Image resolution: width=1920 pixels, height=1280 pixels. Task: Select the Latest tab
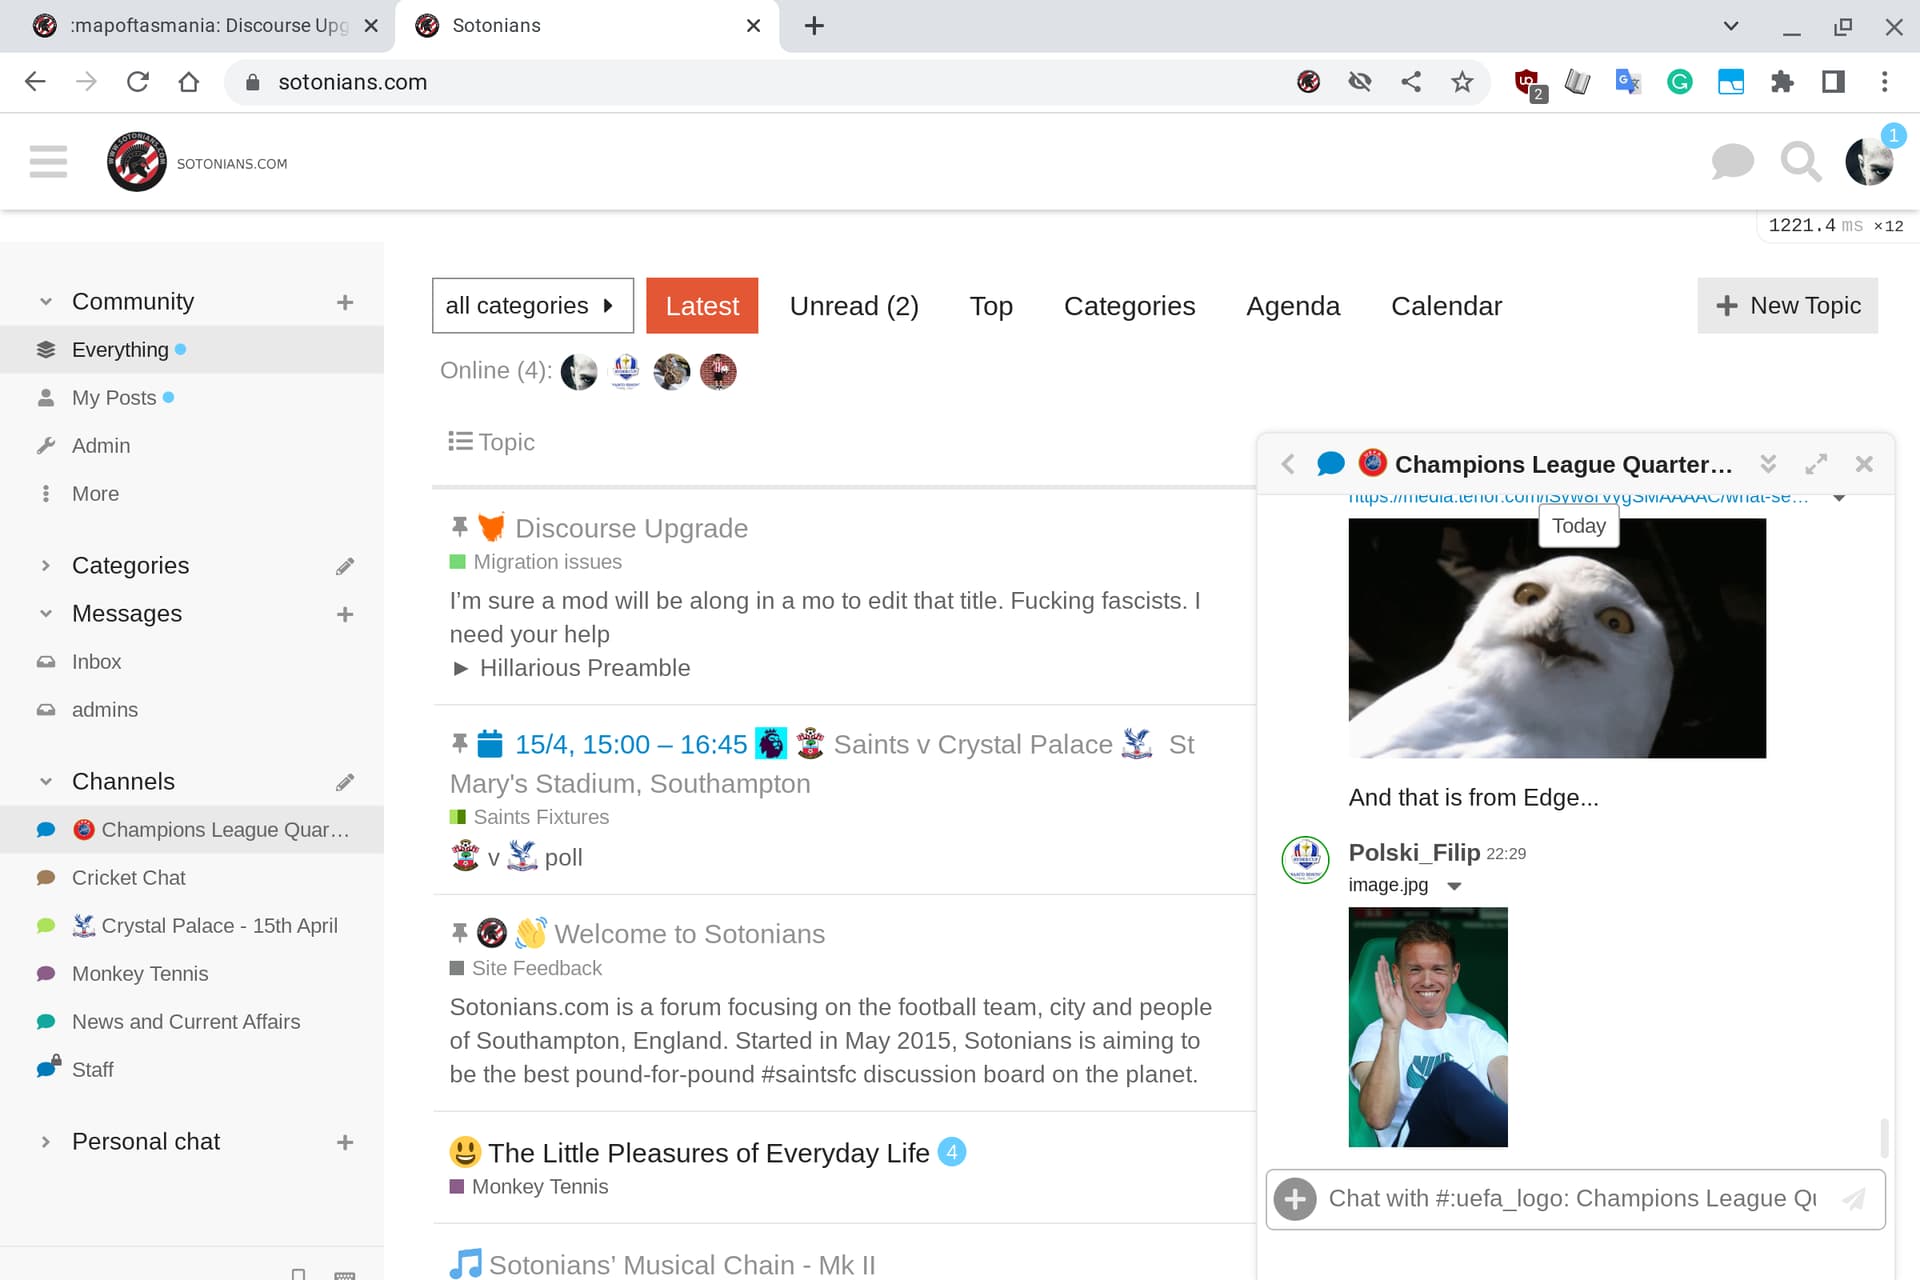click(x=702, y=306)
